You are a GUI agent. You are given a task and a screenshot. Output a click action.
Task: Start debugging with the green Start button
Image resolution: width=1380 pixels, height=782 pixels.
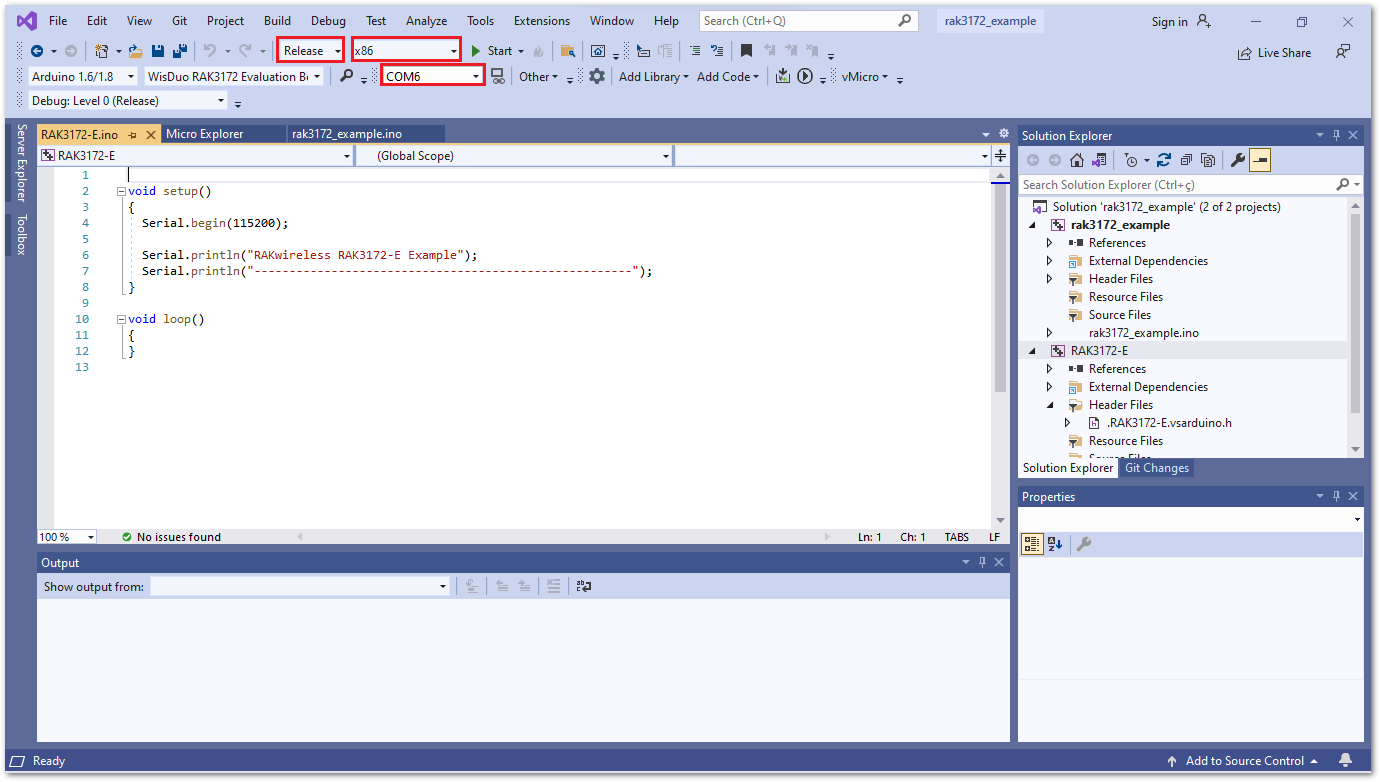tap(491, 51)
